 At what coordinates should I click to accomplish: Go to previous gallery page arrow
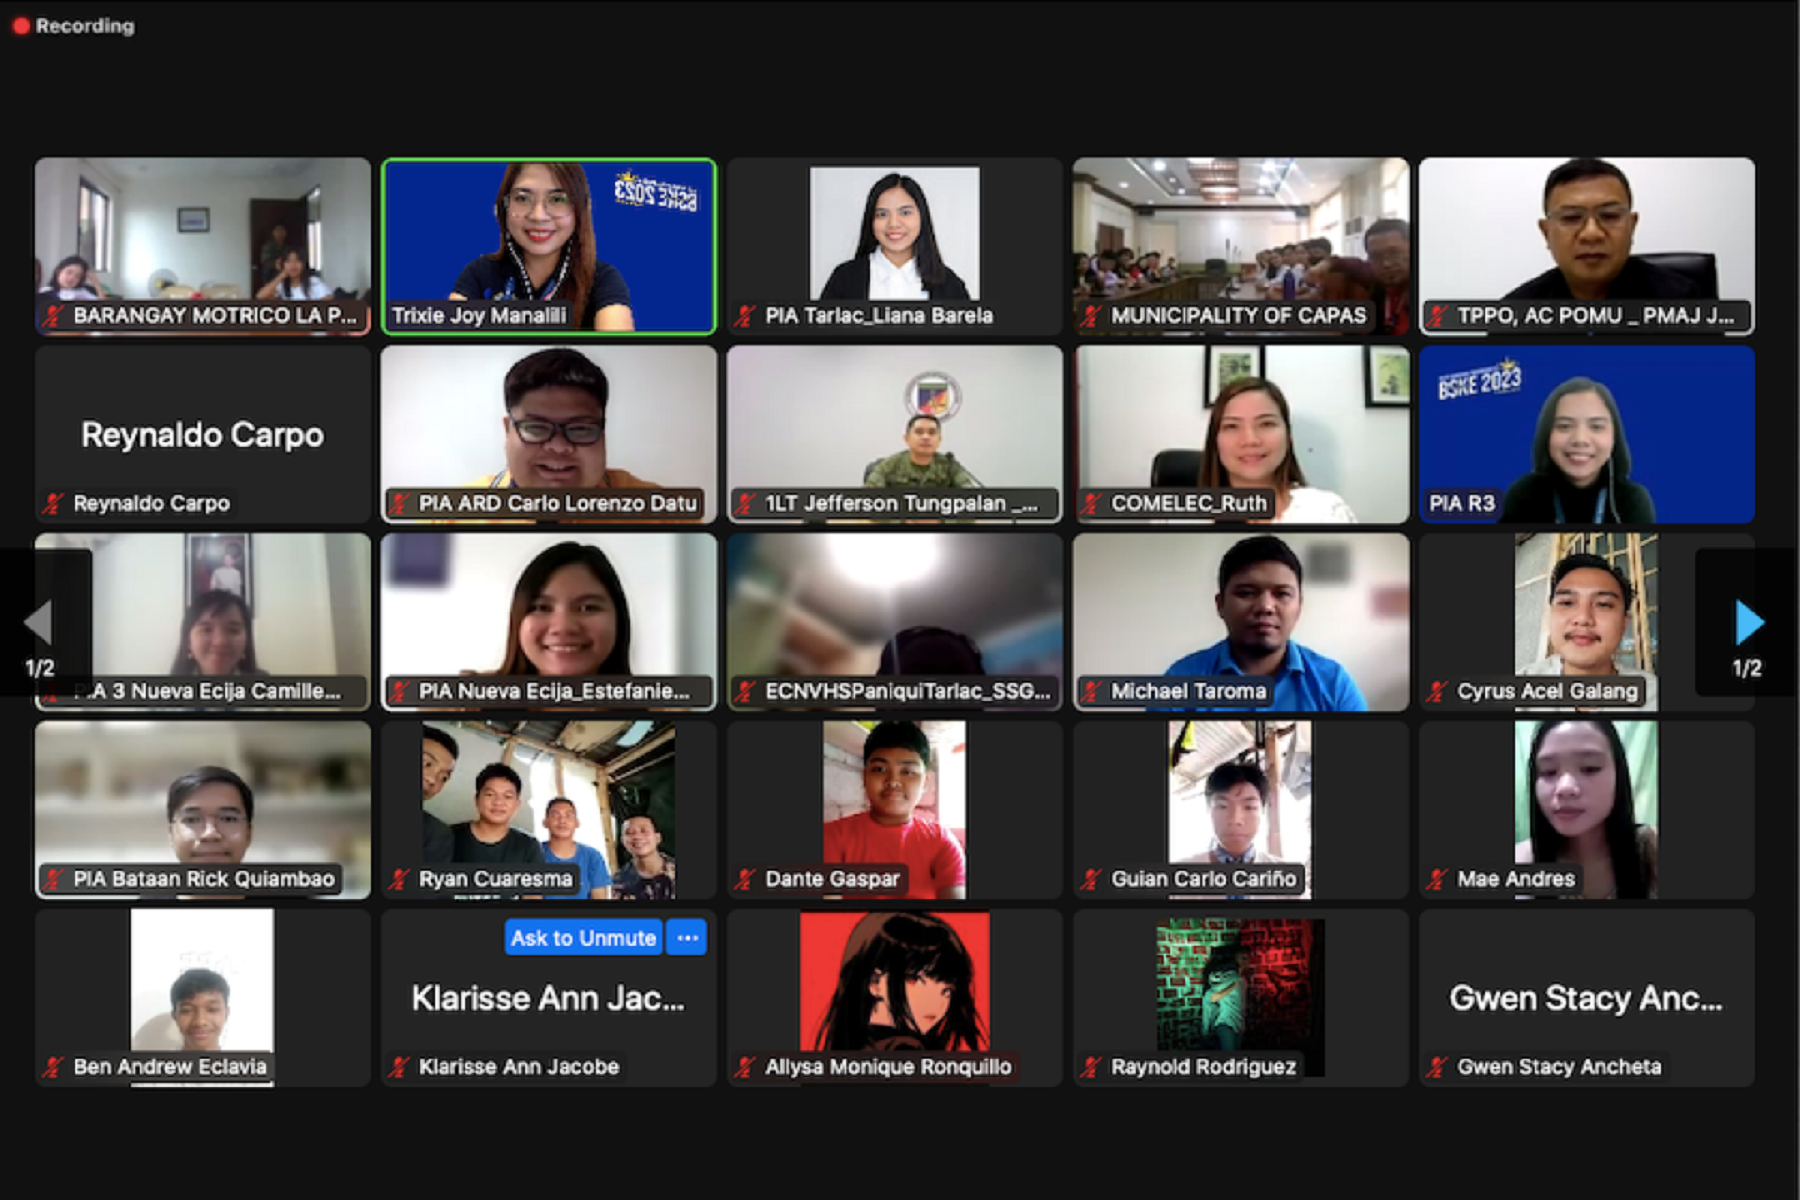click(38, 622)
